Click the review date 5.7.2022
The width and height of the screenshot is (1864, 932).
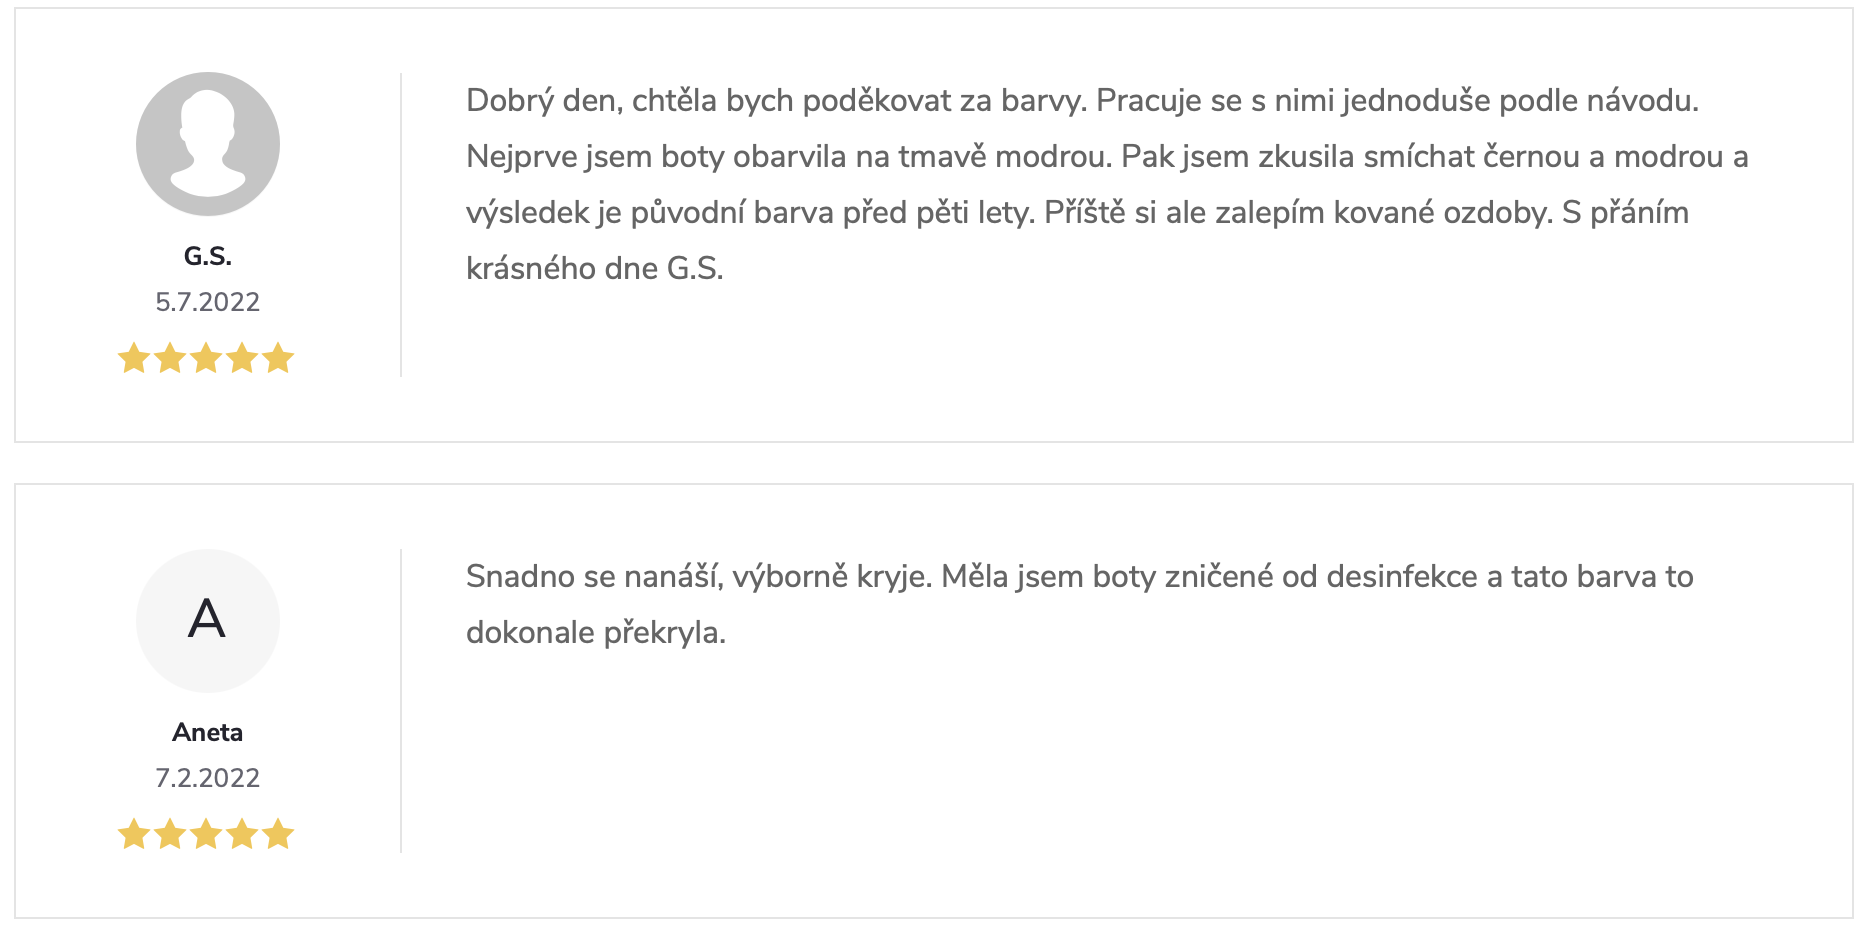[208, 302]
